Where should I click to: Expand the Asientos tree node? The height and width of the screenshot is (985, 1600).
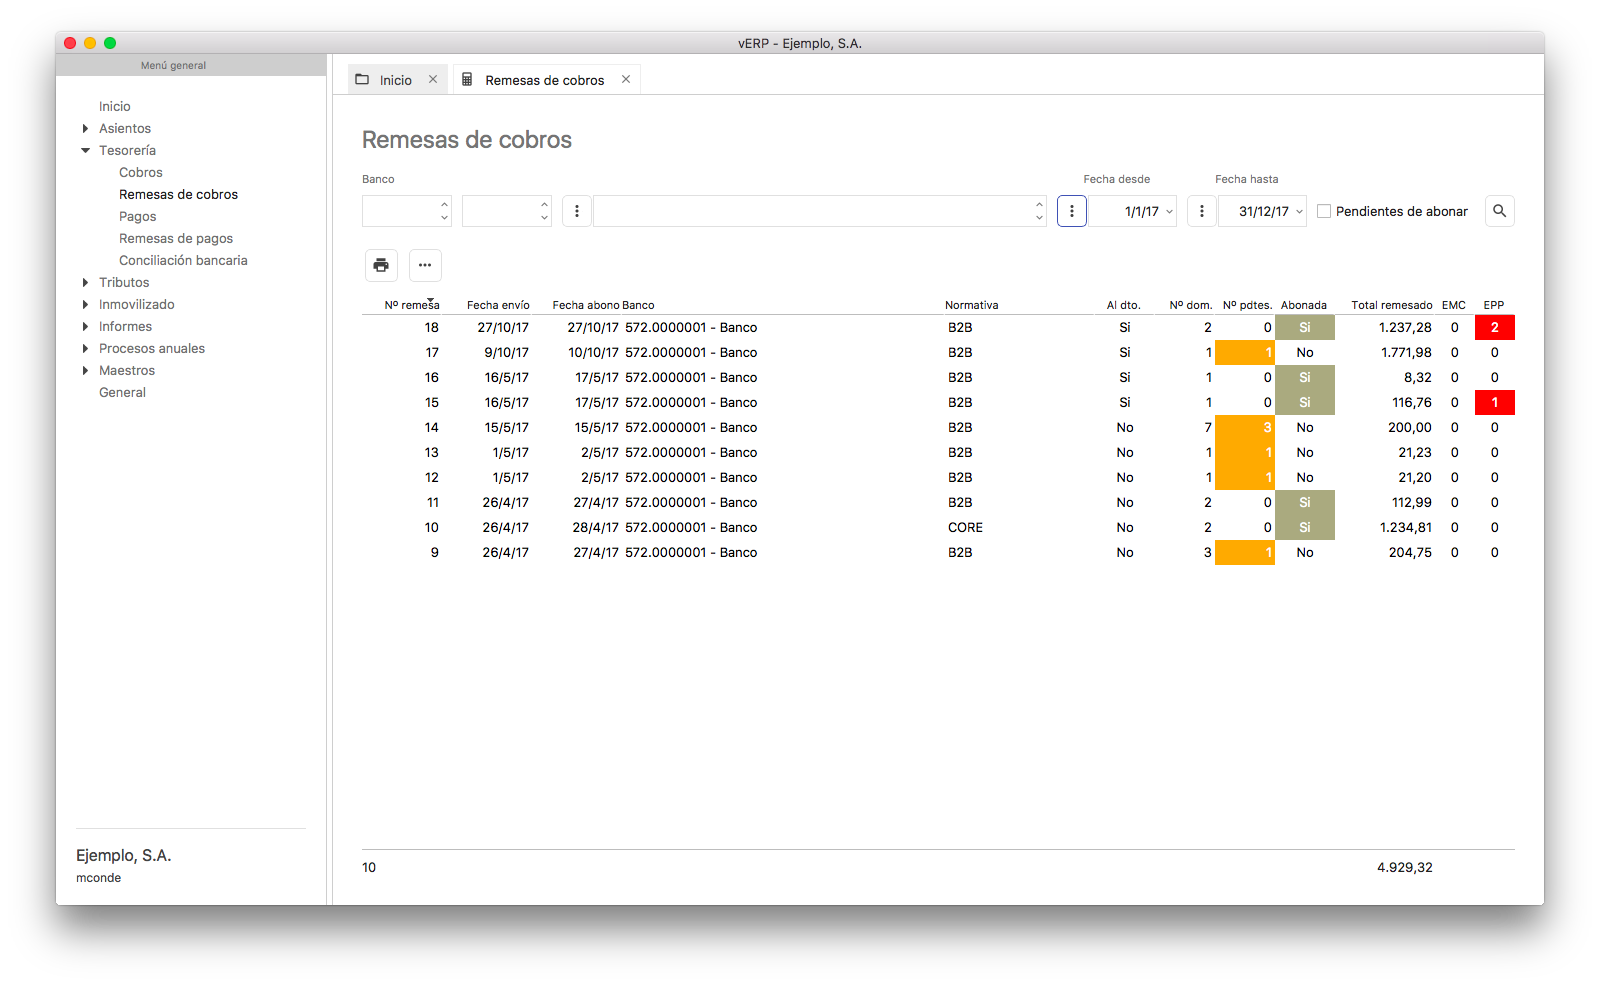coord(86,128)
